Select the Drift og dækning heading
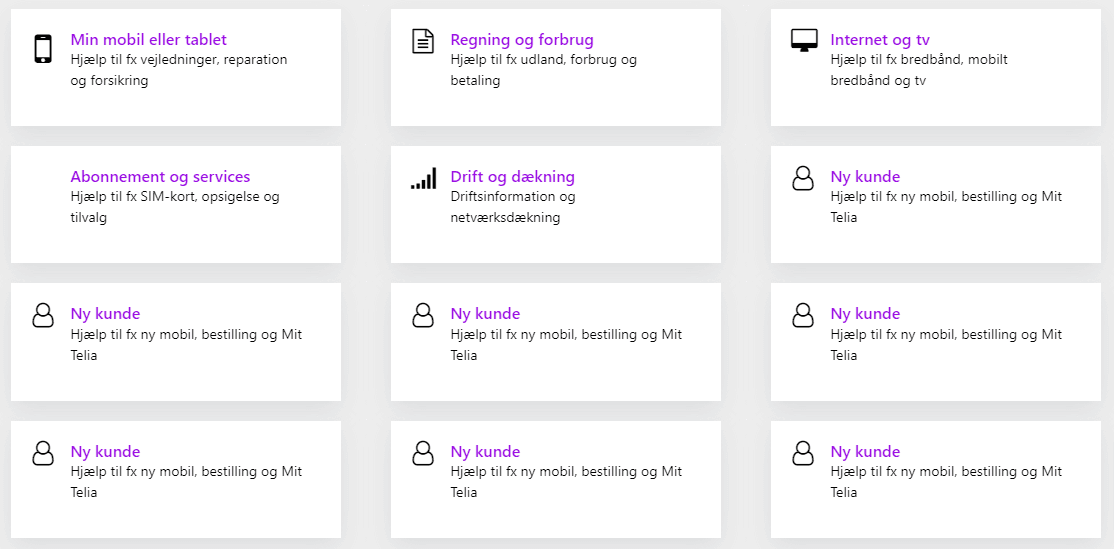 [x=512, y=177]
